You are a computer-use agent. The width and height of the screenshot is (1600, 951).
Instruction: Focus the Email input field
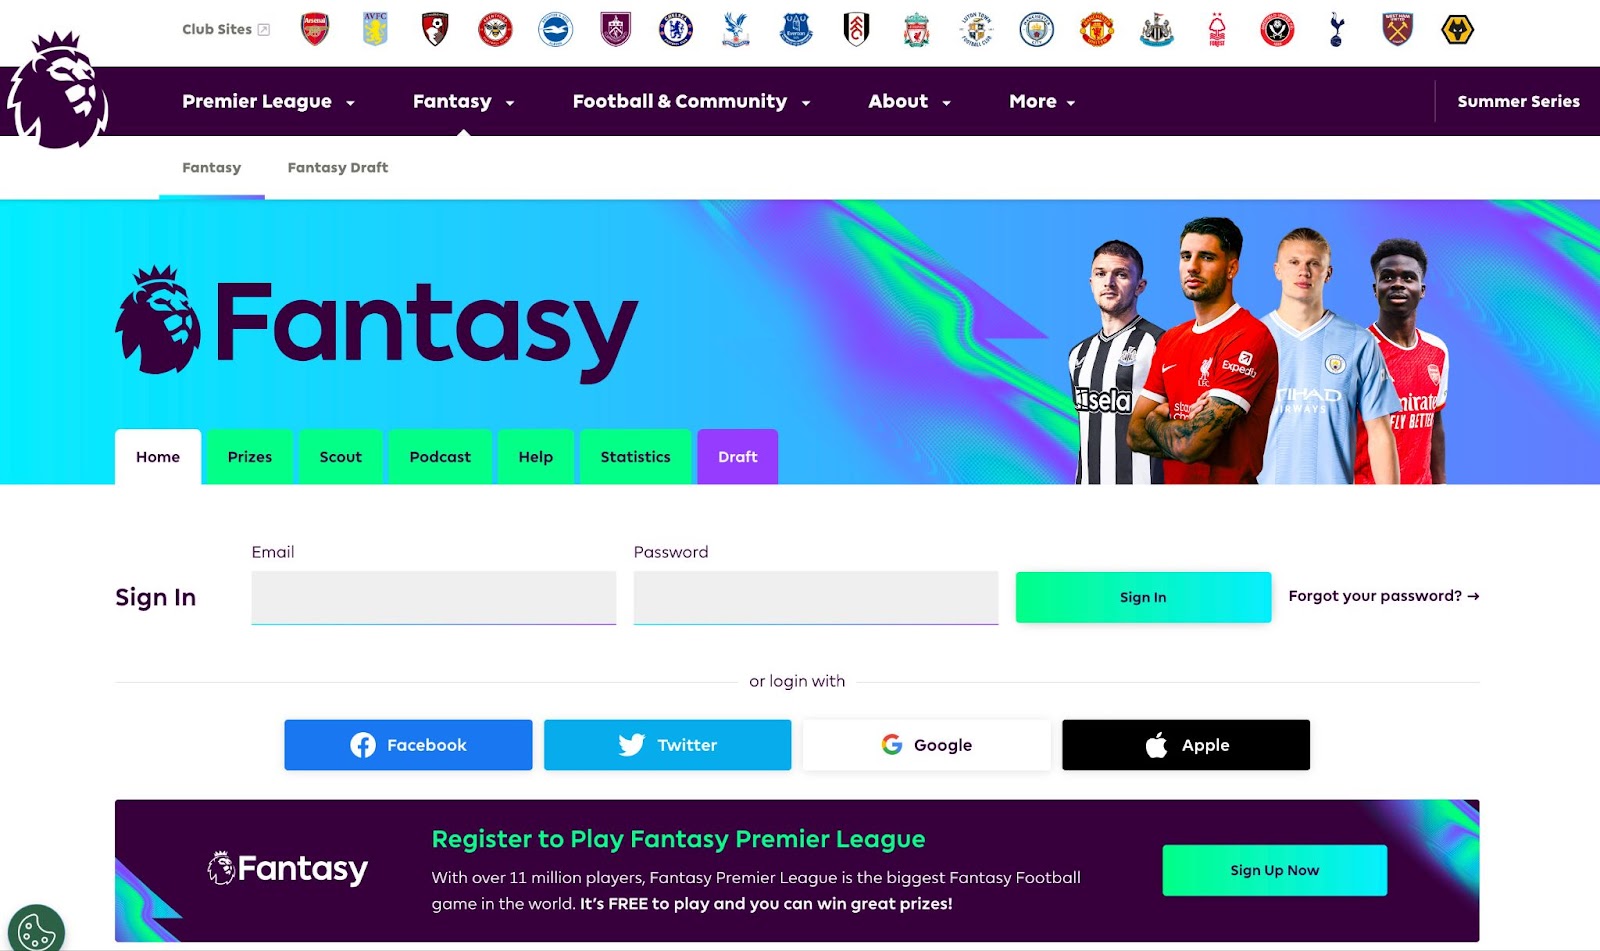pyautogui.click(x=434, y=598)
